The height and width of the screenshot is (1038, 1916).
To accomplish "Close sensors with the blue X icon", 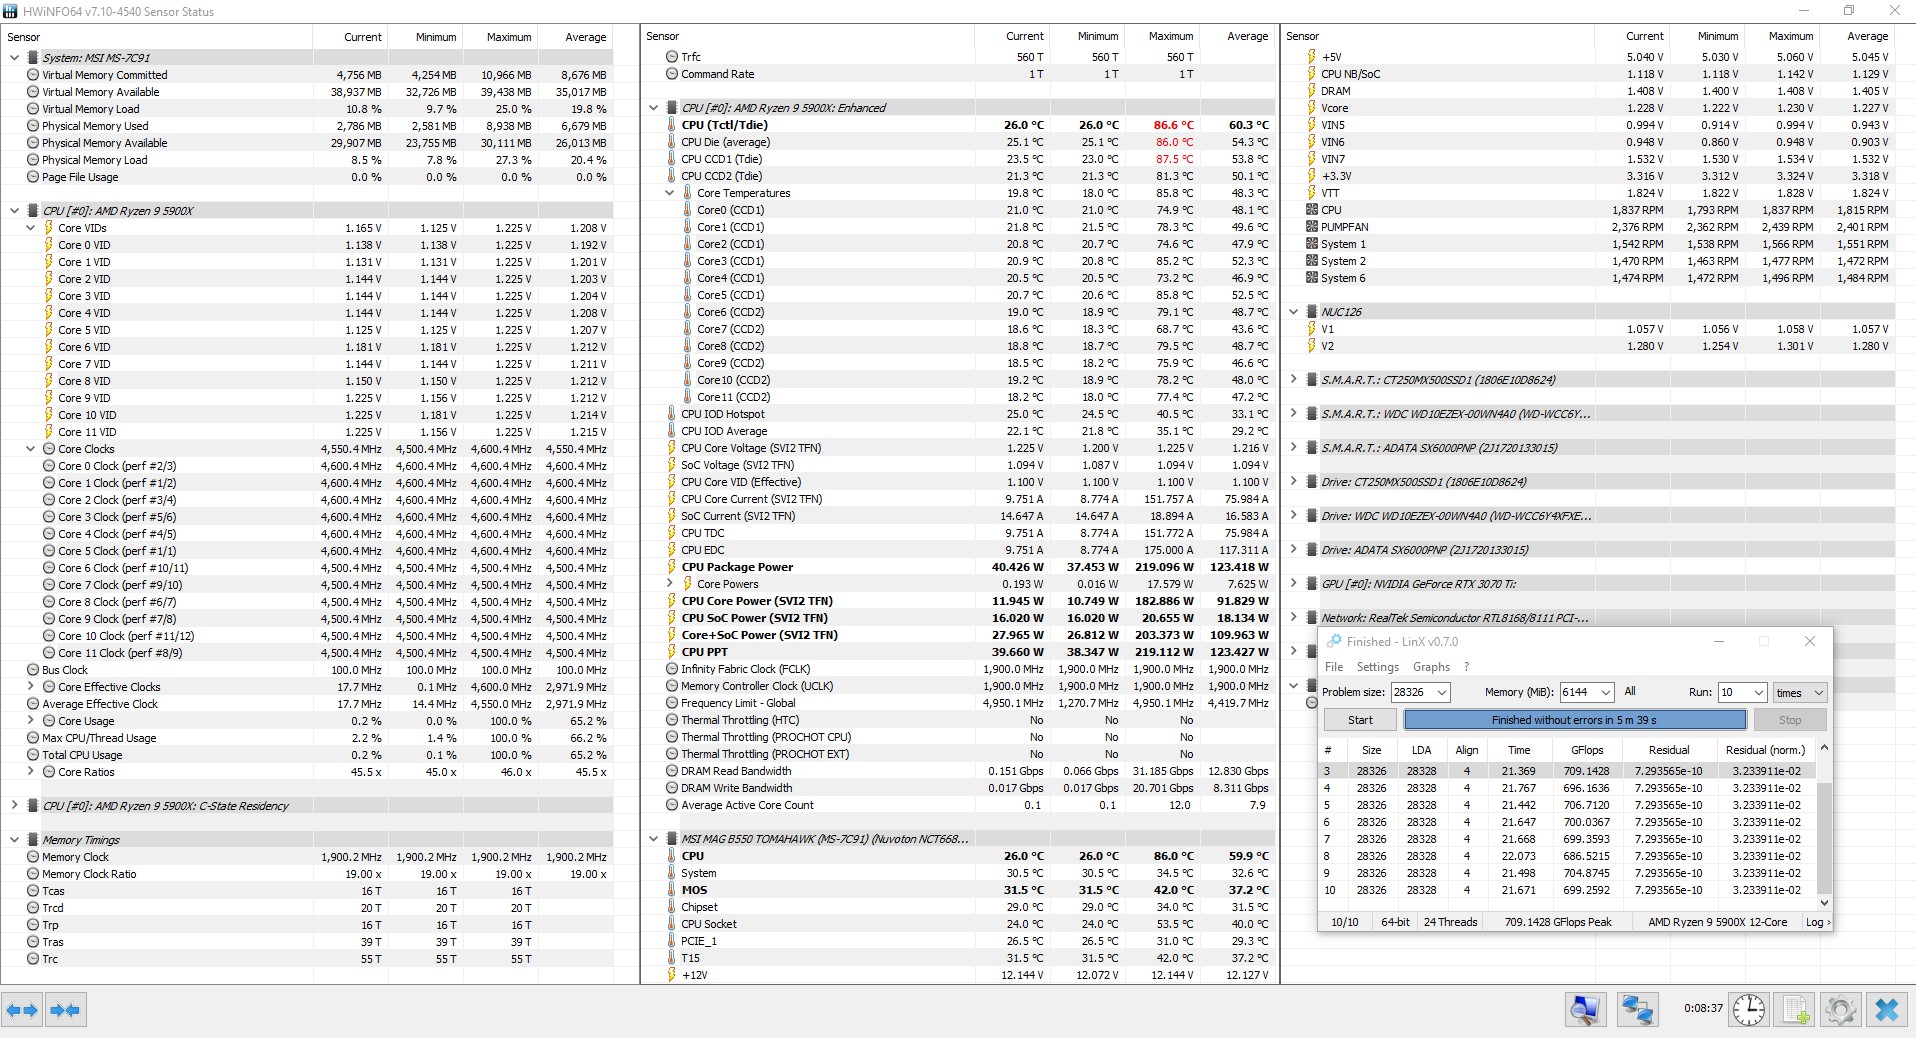I will point(1887,1010).
